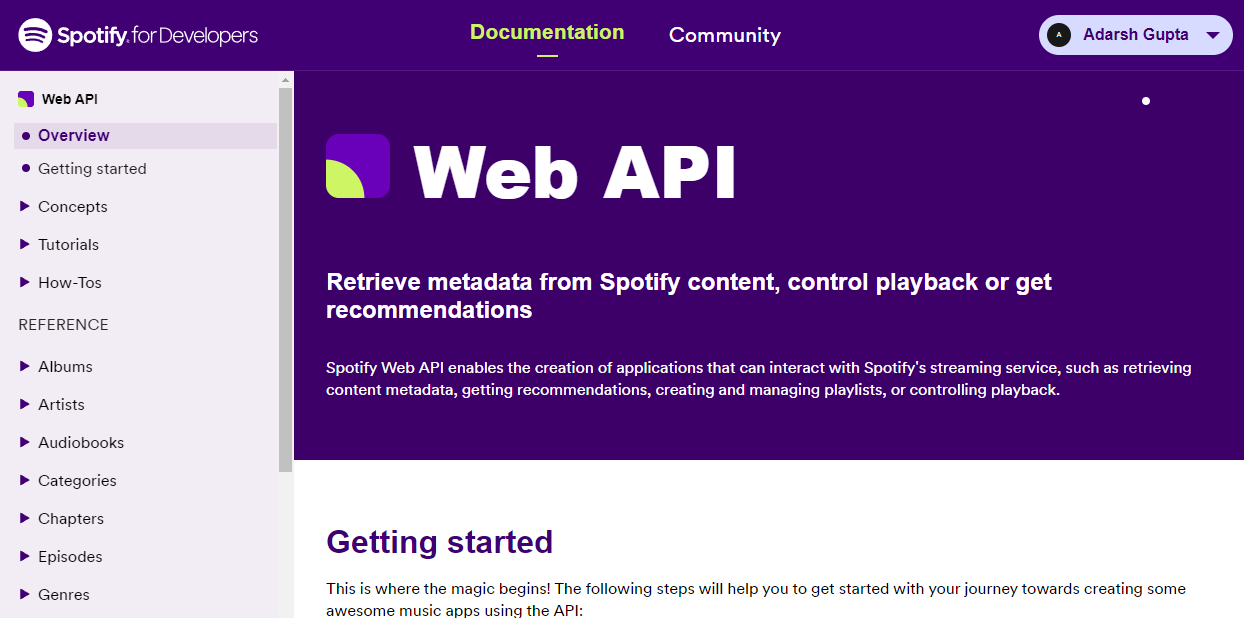Expand the Categories reference
Screen dimensions: 1244x618
click(x=77, y=481)
